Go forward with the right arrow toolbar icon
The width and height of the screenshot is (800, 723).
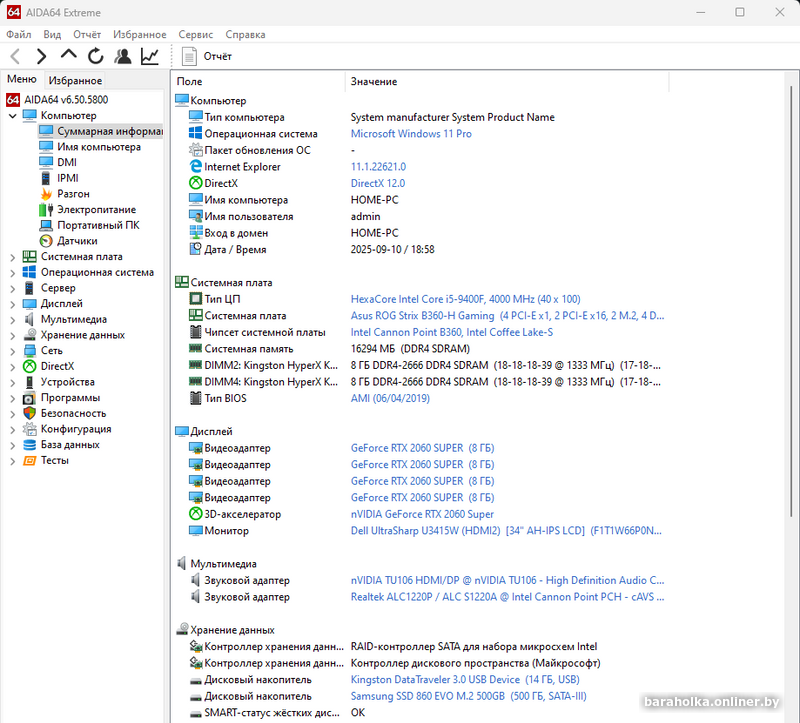click(41, 56)
